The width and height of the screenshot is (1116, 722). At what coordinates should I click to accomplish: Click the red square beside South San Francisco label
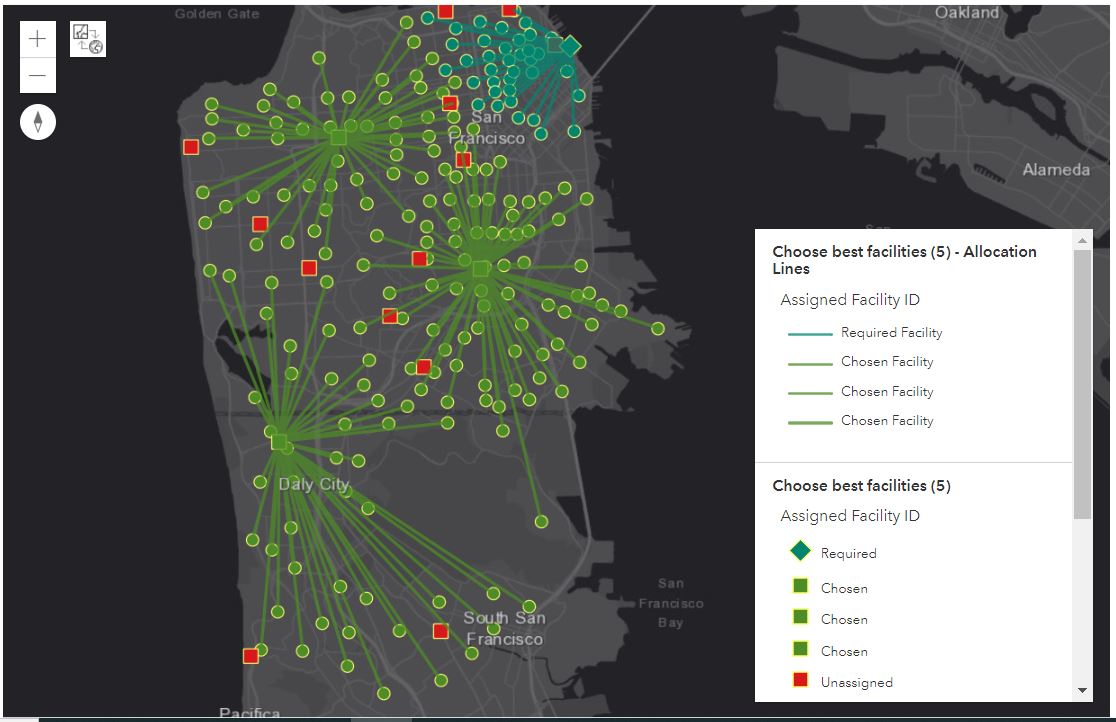[440, 631]
